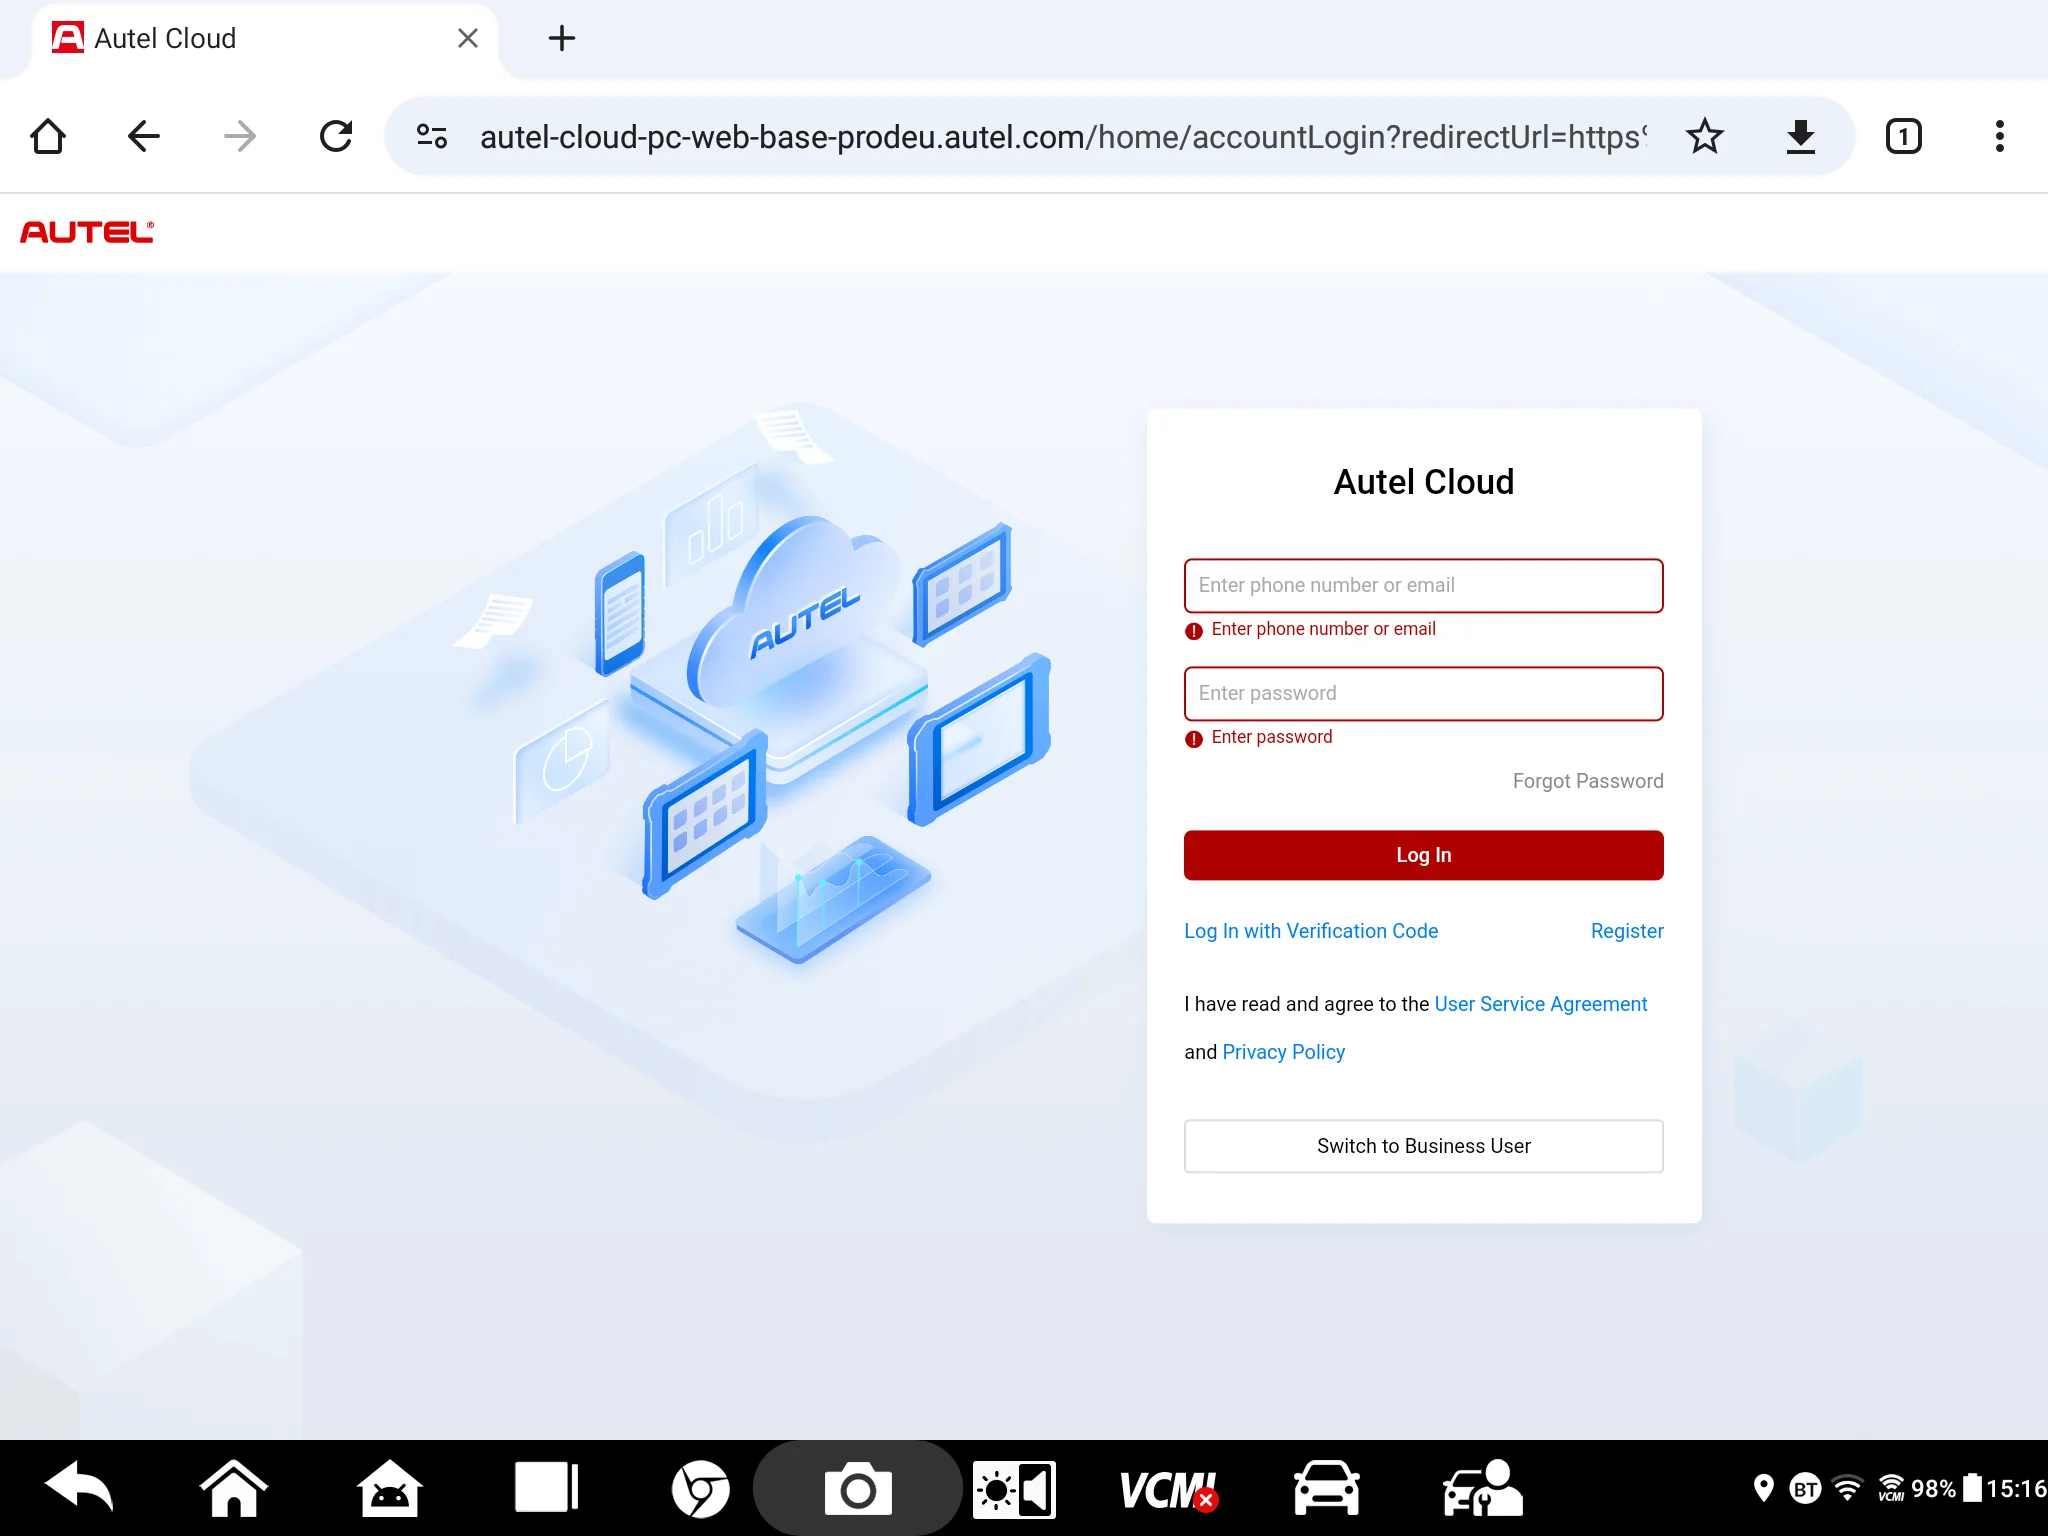Tap the BT Bluetooth status icon
Viewport: 2048px width, 1536px height.
pyautogui.click(x=1806, y=1489)
